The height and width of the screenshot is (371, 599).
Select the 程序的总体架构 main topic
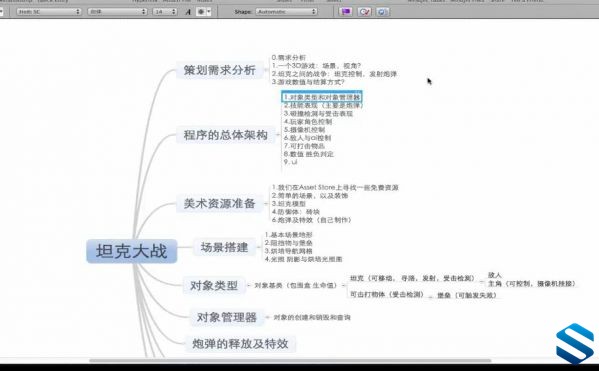click(x=225, y=135)
